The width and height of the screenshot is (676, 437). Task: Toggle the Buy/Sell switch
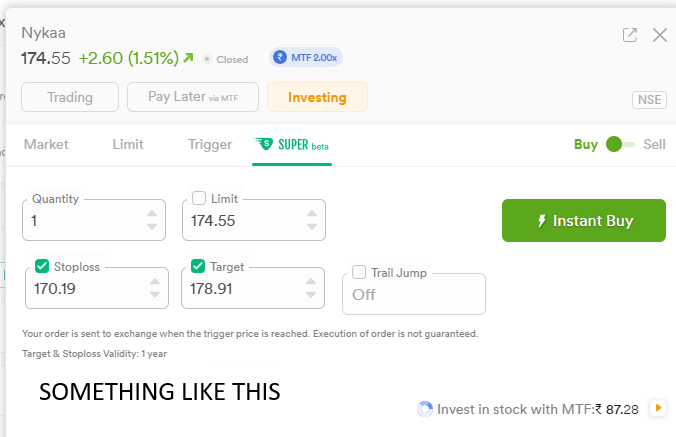point(620,144)
